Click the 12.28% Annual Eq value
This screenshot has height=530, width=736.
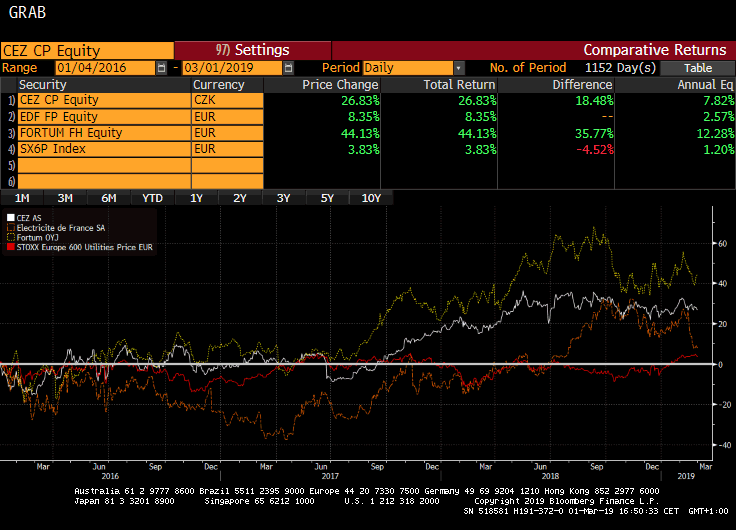click(715, 133)
